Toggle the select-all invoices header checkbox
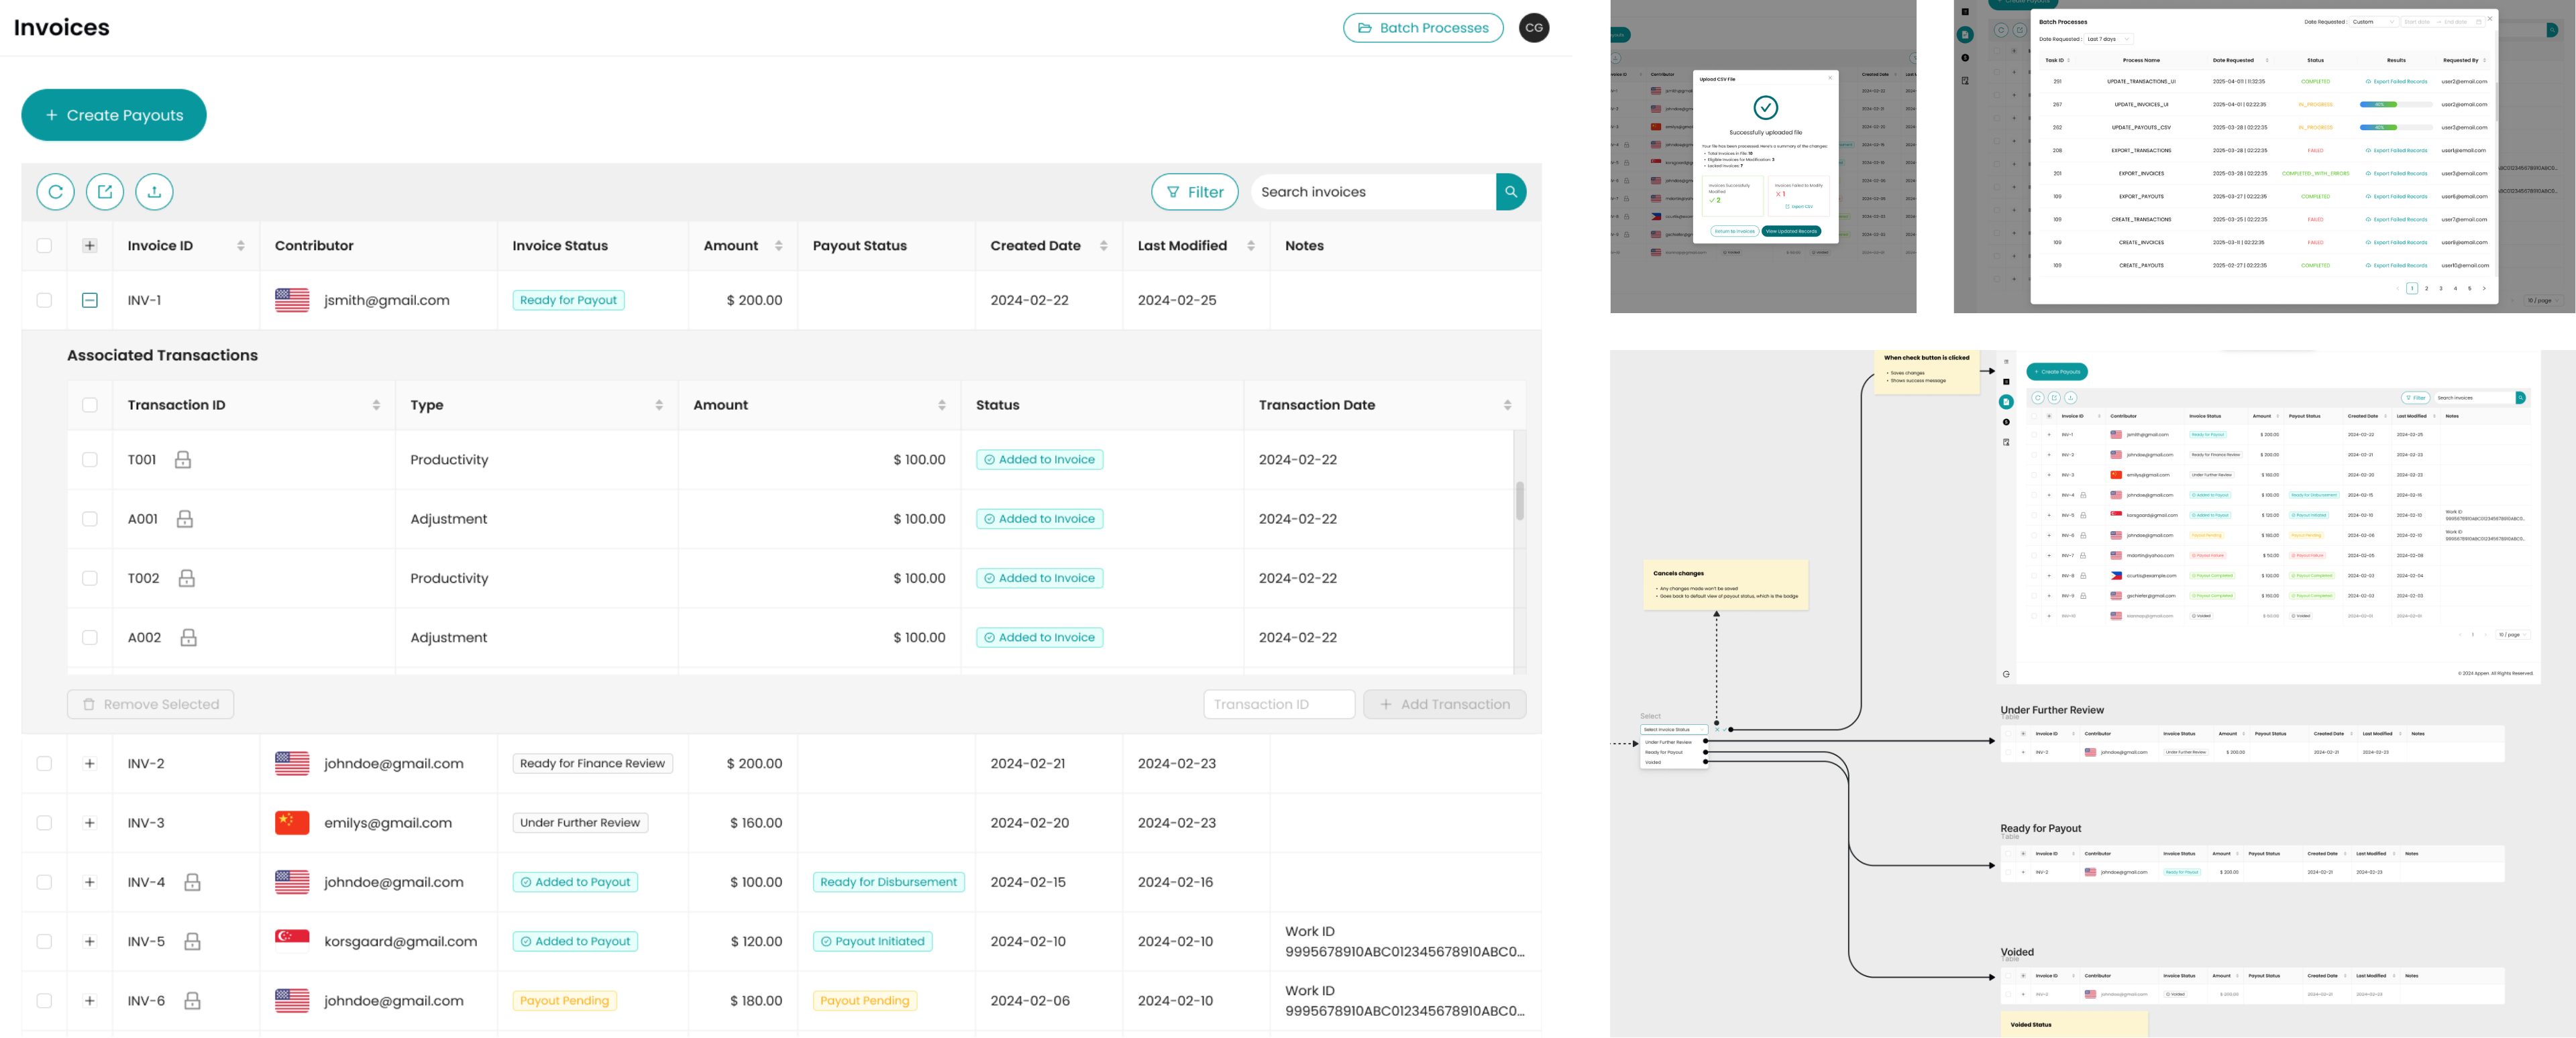This screenshot has width=2576, height=1038. [44, 246]
